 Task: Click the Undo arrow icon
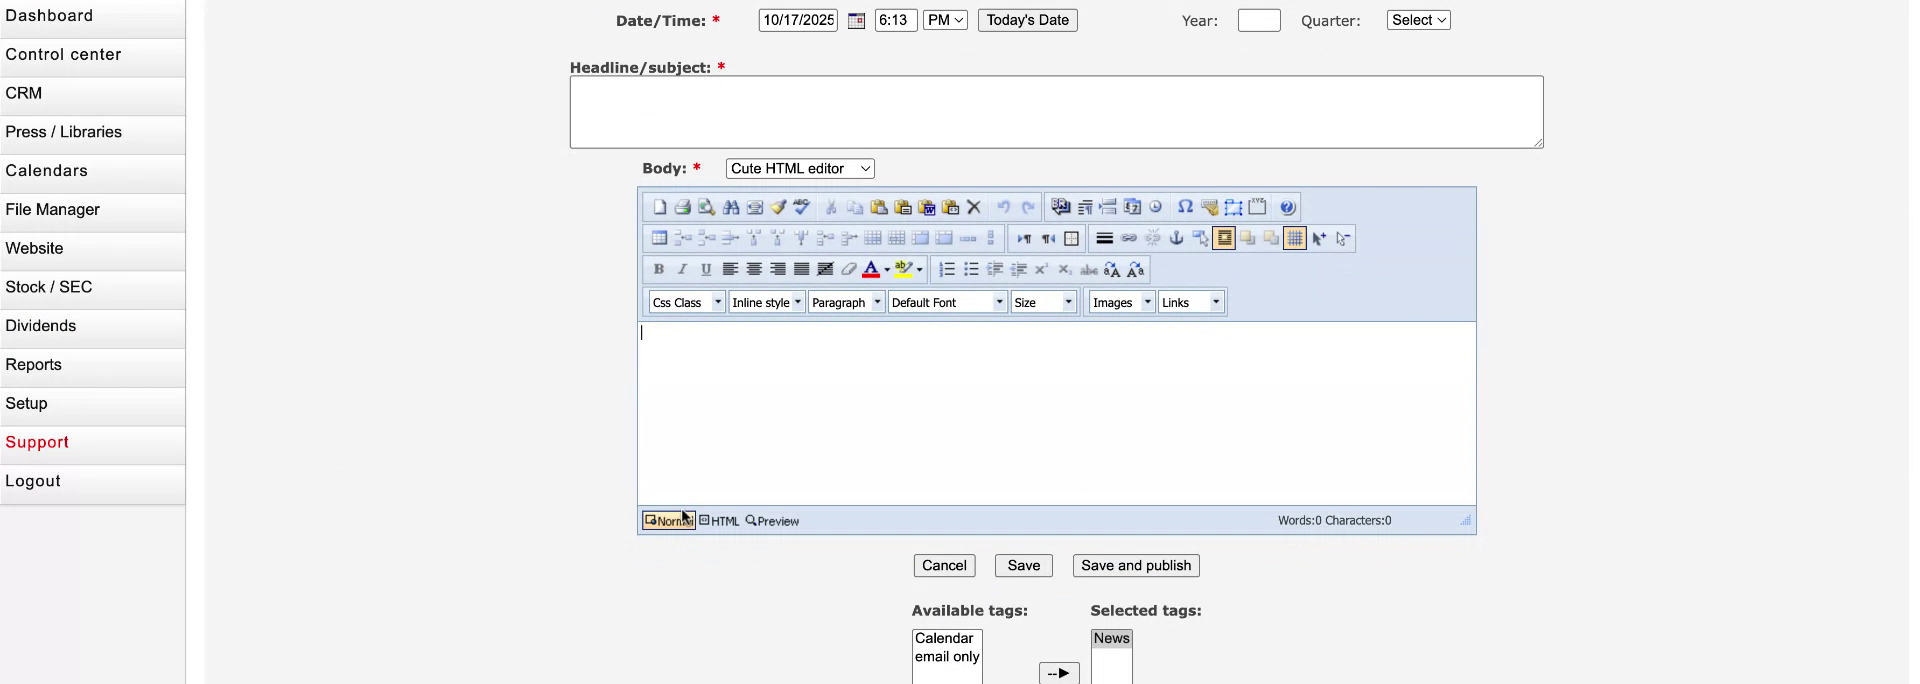(x=1004, y=207)
